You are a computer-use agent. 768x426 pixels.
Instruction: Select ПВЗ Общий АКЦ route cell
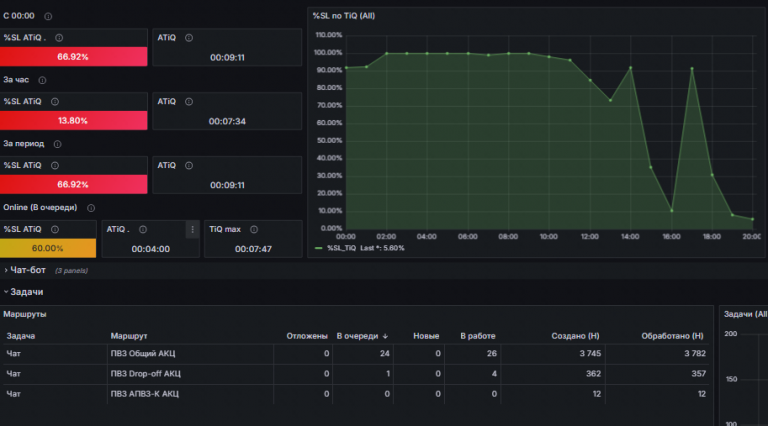click(143, 354)
